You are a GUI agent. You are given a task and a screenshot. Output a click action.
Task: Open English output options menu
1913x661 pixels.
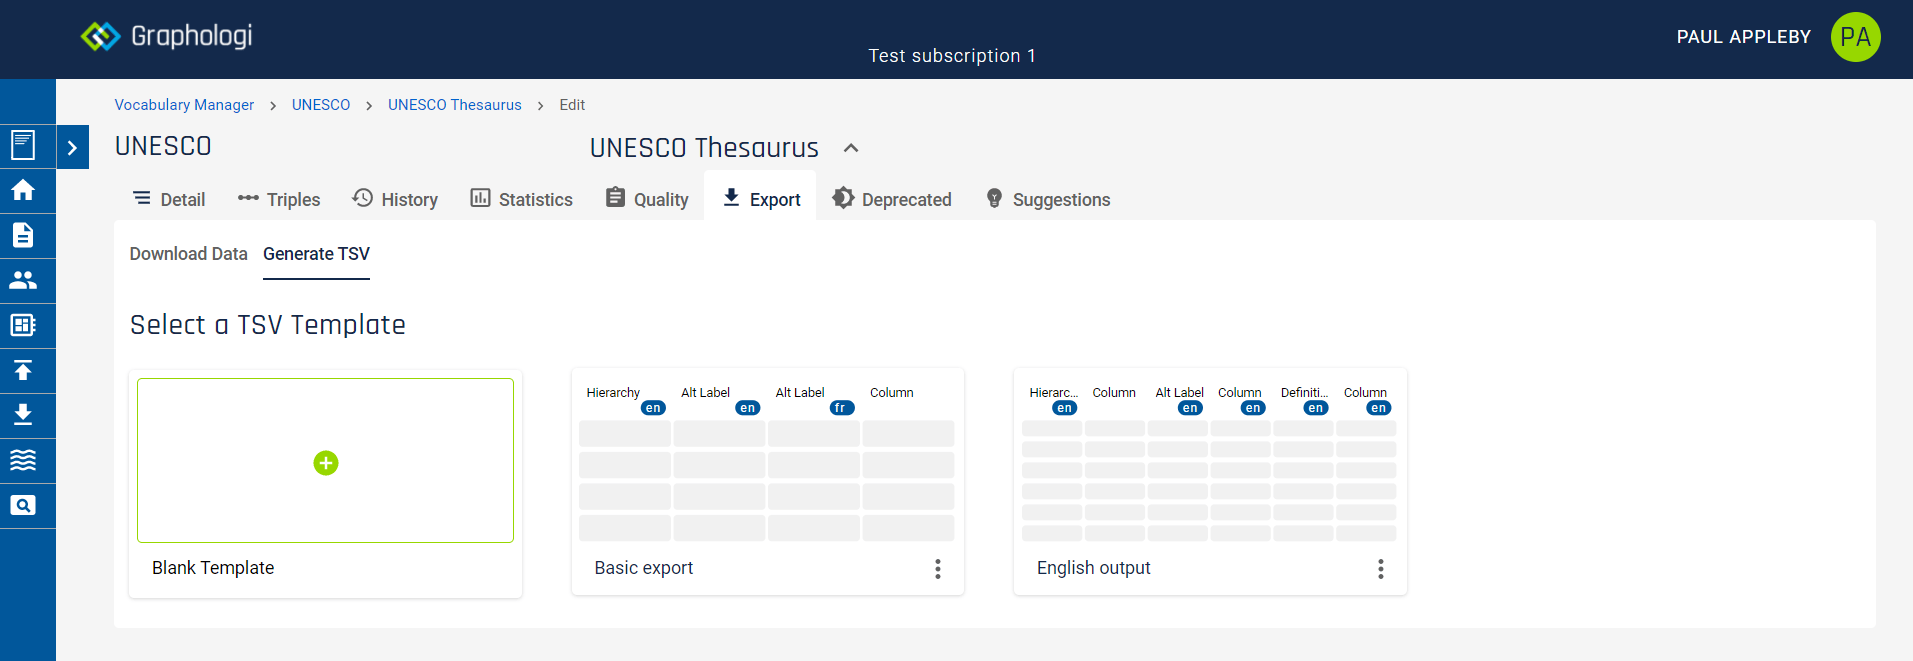coord(1380,569)
